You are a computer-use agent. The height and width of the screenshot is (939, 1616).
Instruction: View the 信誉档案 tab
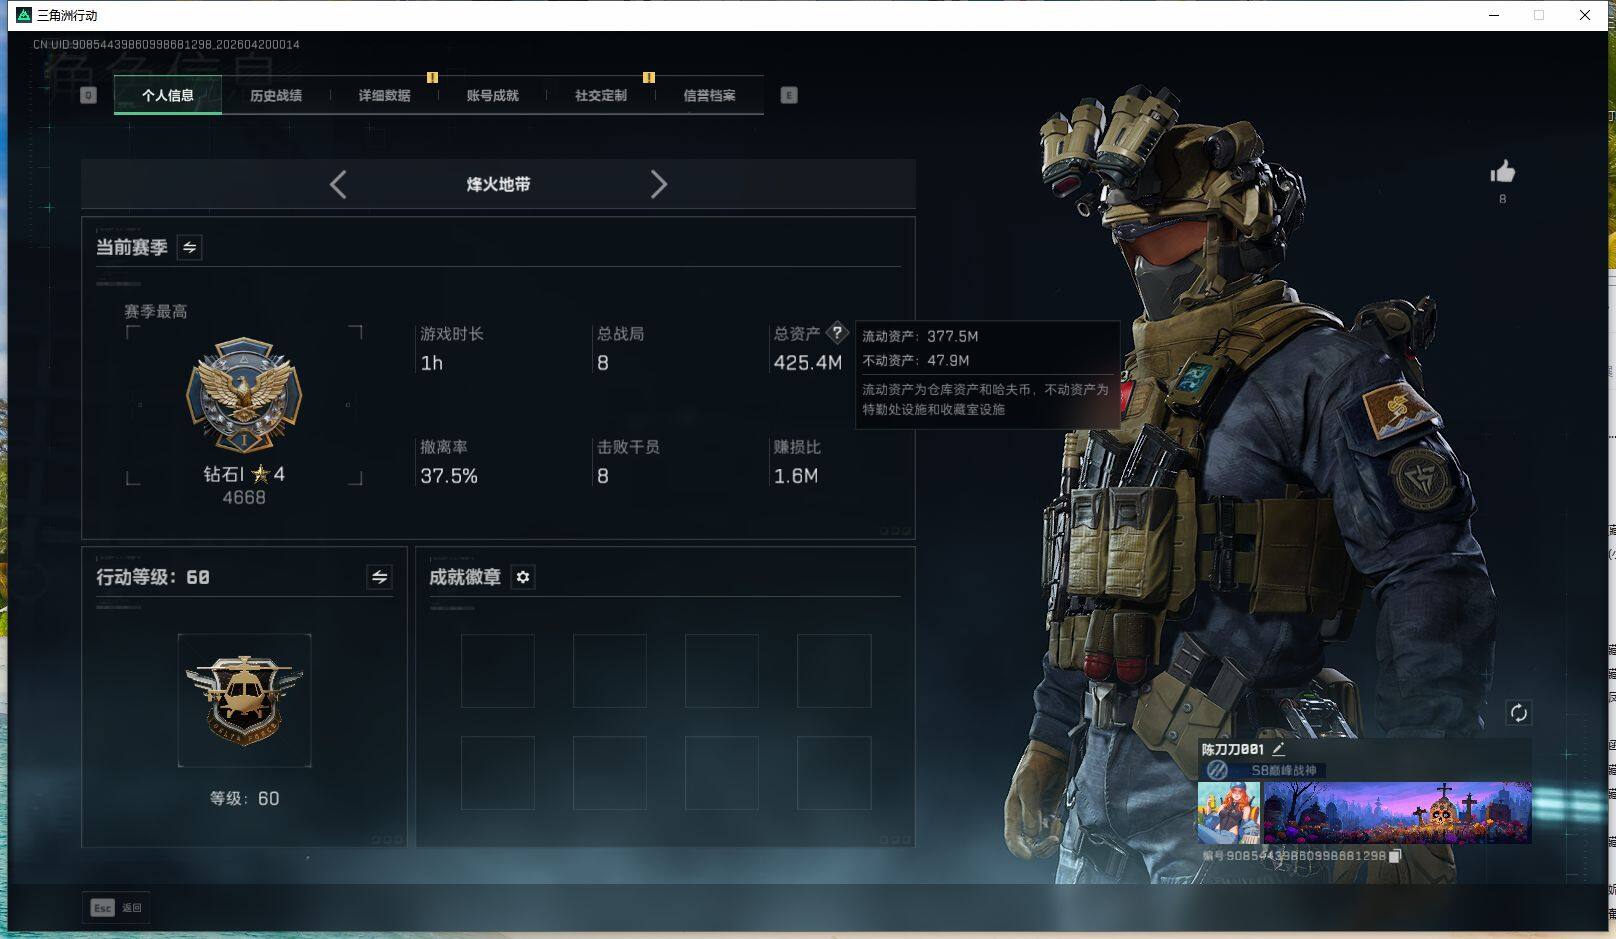(x=709, y=95)
